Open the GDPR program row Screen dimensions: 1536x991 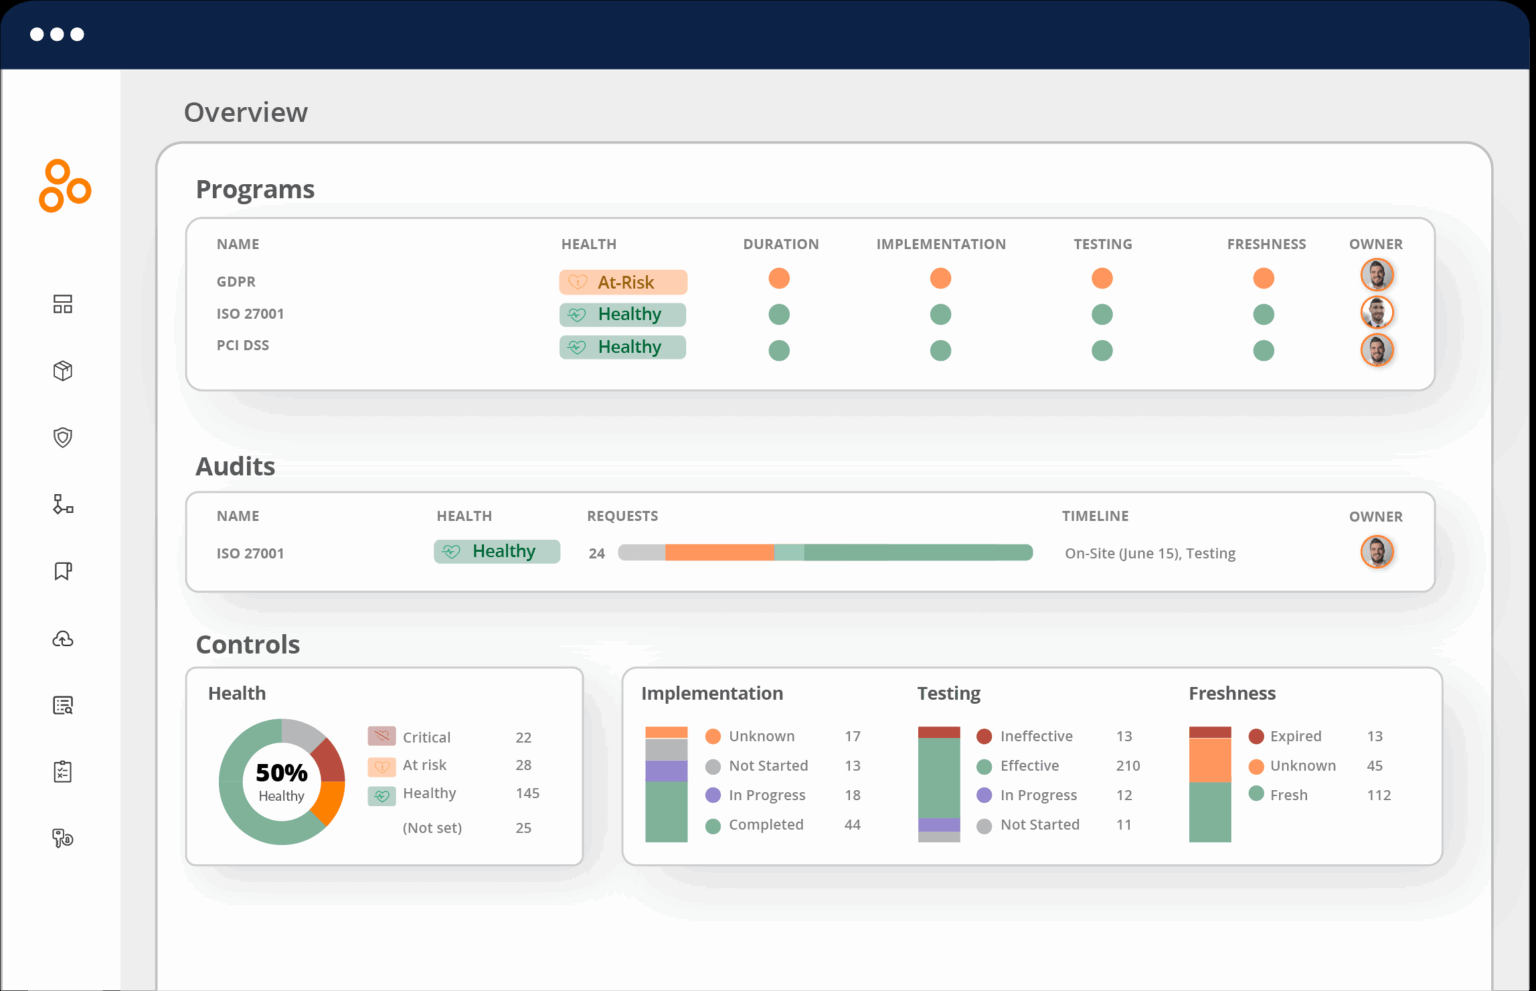coord(236,282)
